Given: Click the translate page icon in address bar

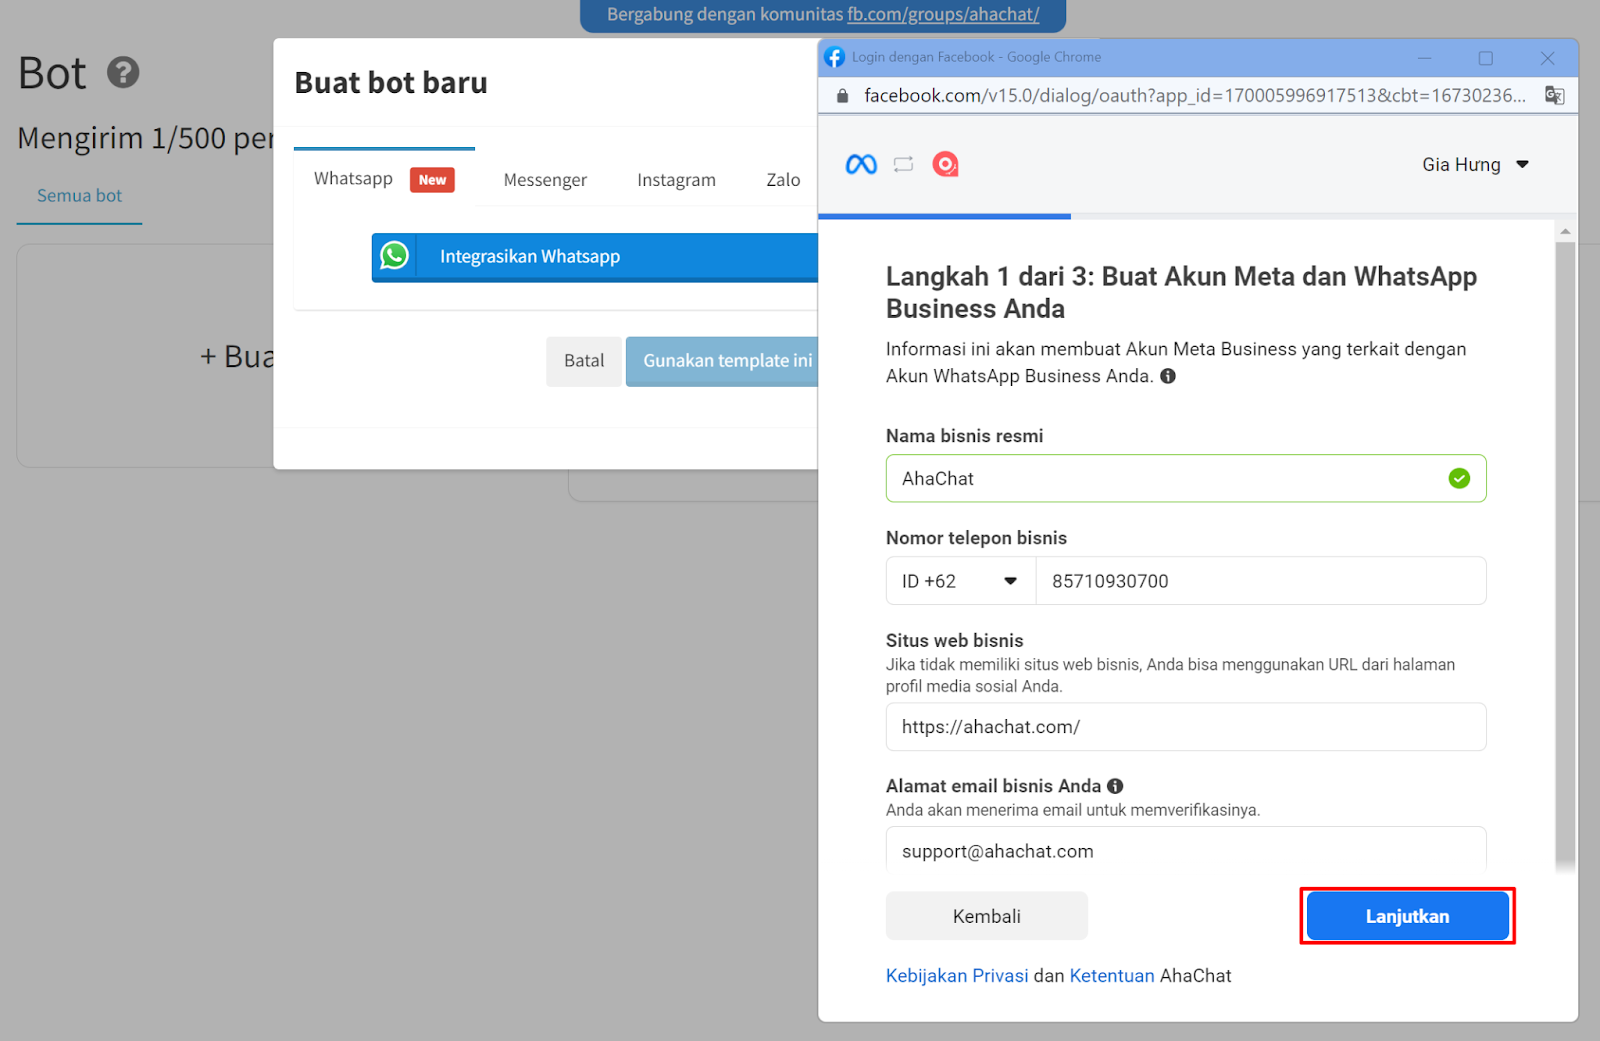Looking at the screenshot, I should point(1554,95).
